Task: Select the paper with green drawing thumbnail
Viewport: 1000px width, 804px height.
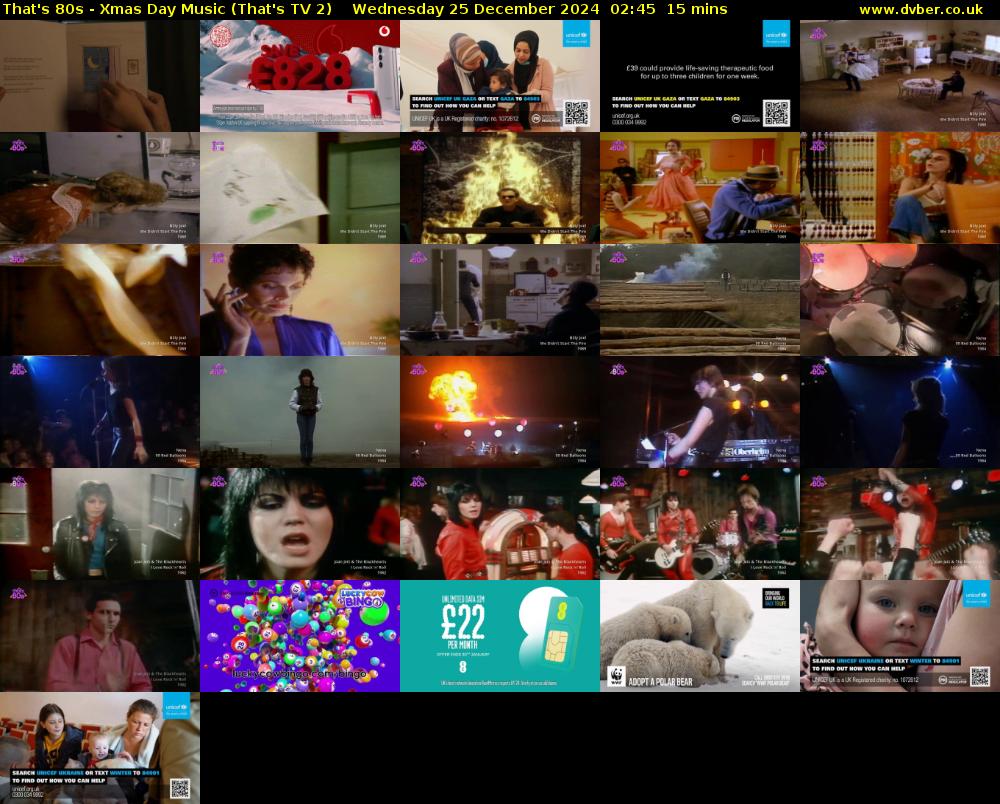Action: coord(300,188)
